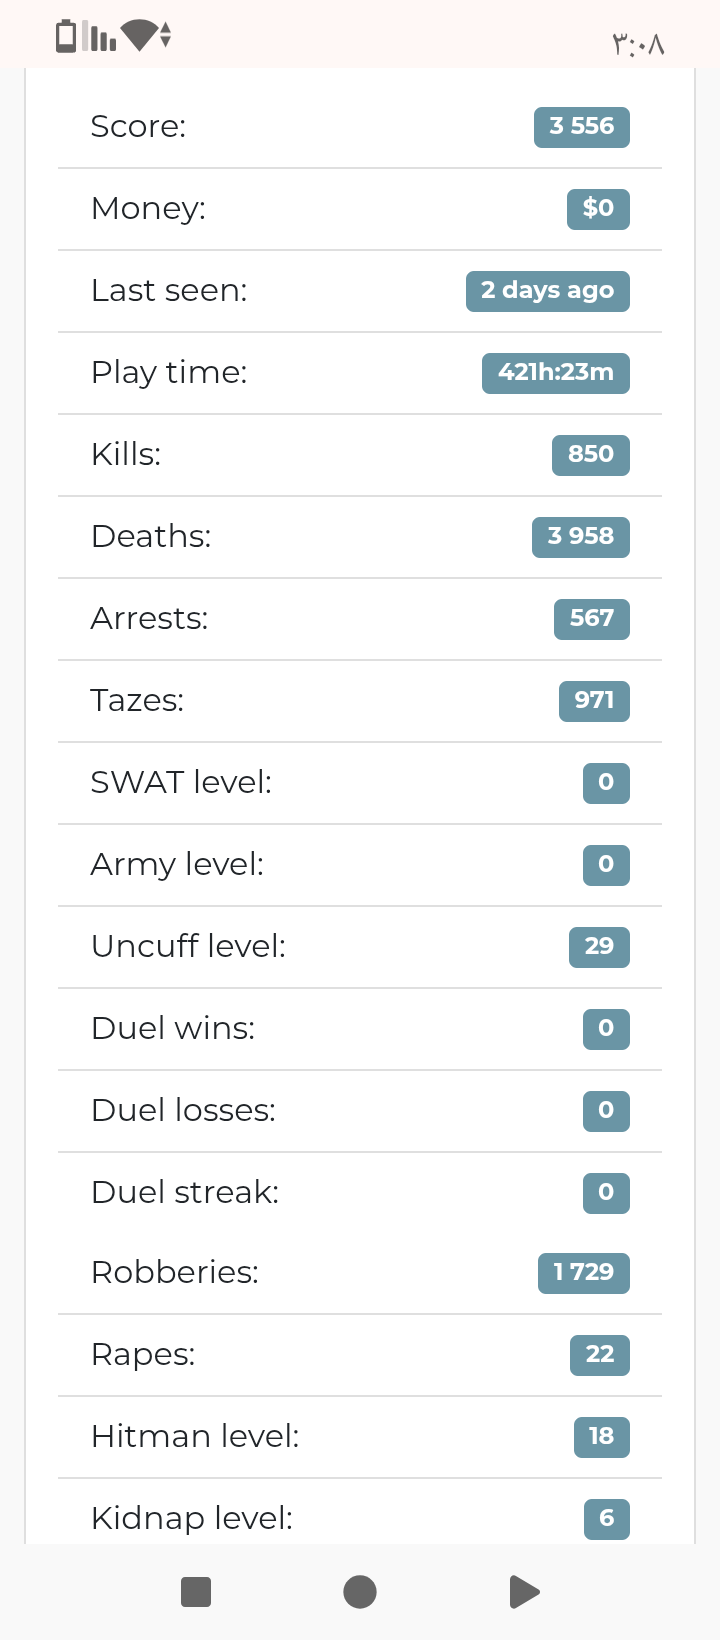Tap the battery icon in status bar
The height and width of the screenshot is (1640, 720).
pos(66,35)
